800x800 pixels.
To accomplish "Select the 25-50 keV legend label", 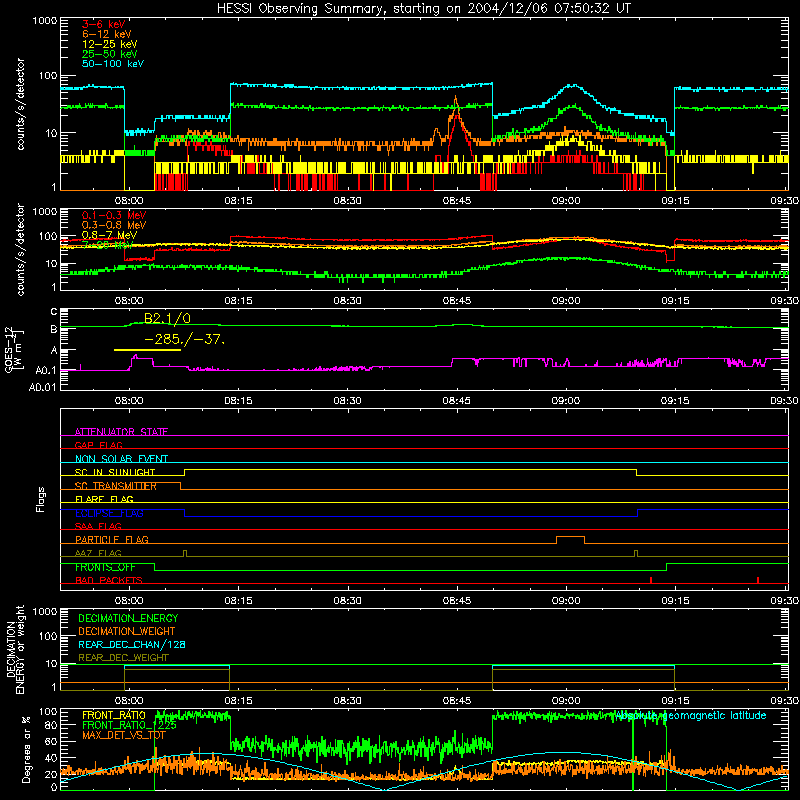I will 109,54.
